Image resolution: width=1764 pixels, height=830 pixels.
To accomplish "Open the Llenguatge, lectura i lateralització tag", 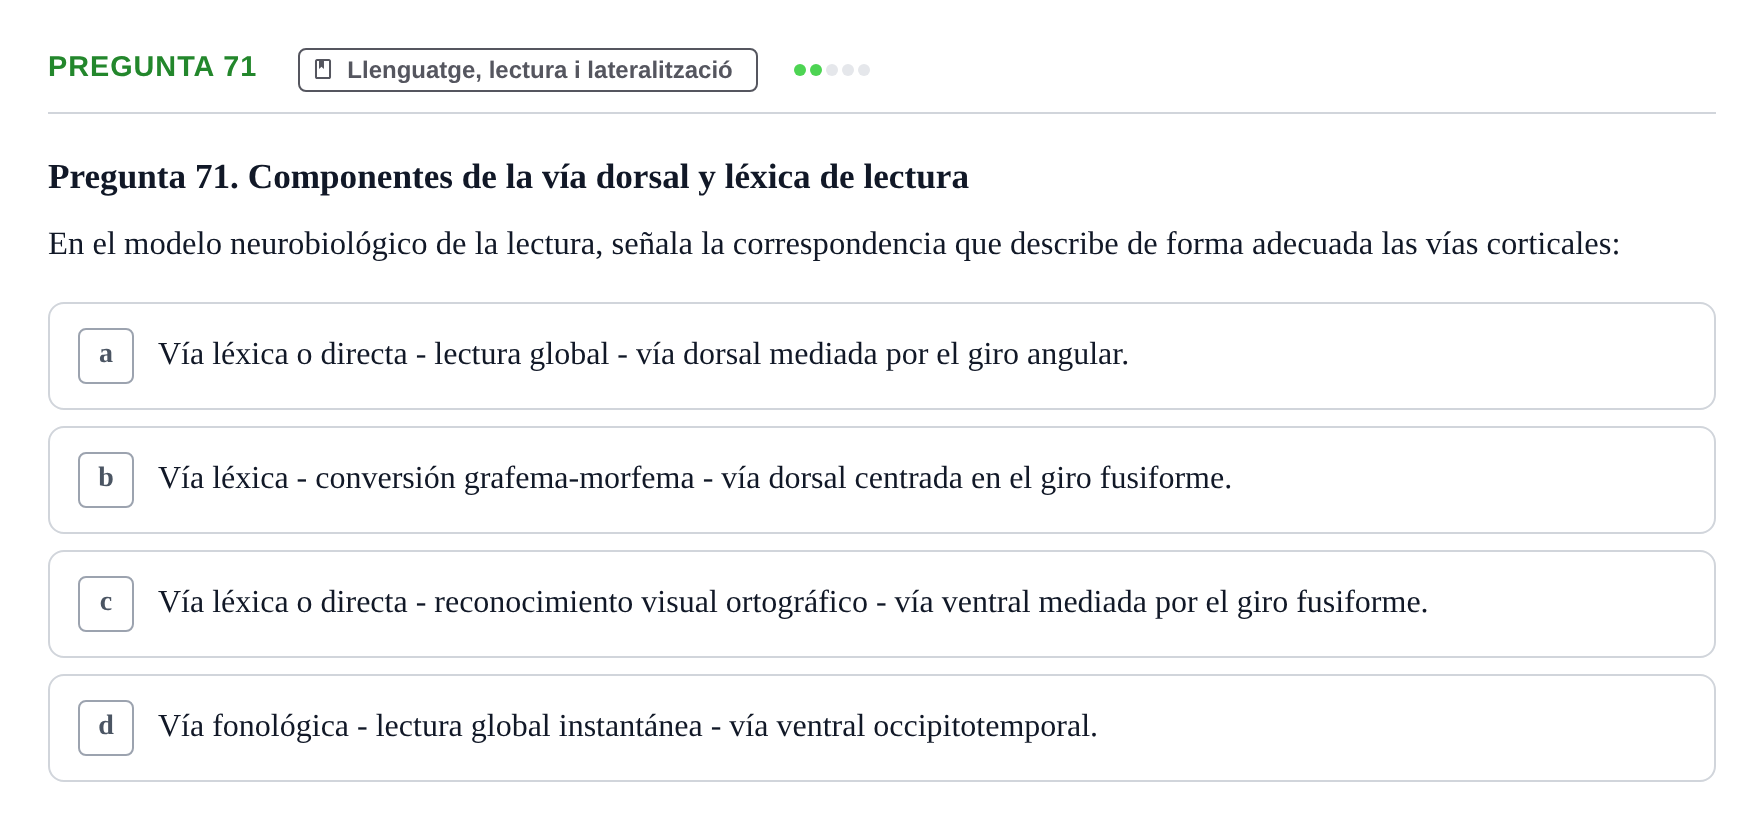I will tap(528, 70).
